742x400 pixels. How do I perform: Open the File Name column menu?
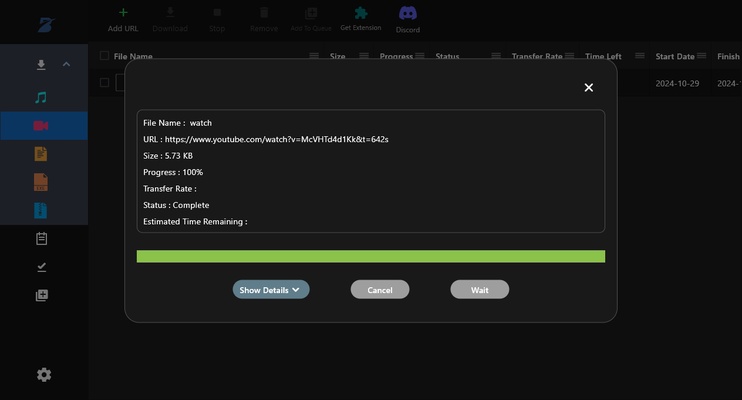click(314, 57)
